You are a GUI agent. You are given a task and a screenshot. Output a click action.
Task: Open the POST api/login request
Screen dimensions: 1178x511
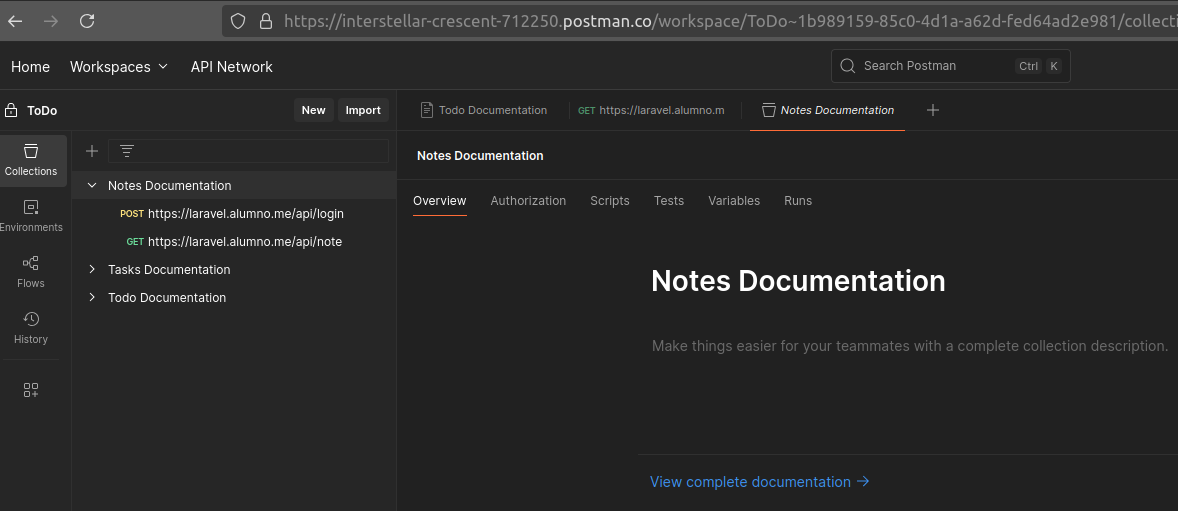pyautogui.click(x=231, y=213)
